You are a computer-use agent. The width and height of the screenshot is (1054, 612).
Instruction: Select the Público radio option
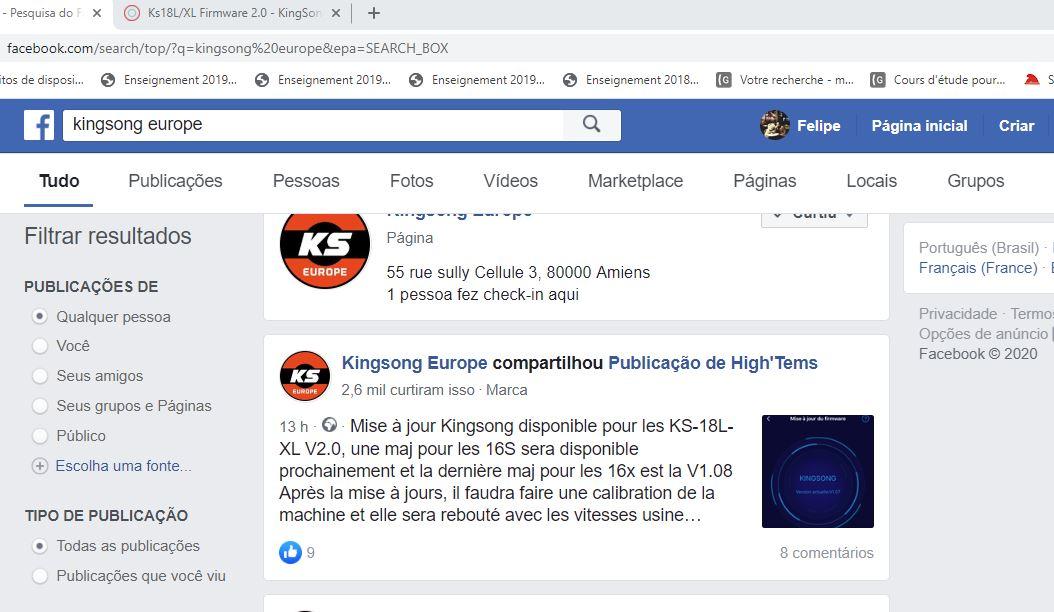40,436
